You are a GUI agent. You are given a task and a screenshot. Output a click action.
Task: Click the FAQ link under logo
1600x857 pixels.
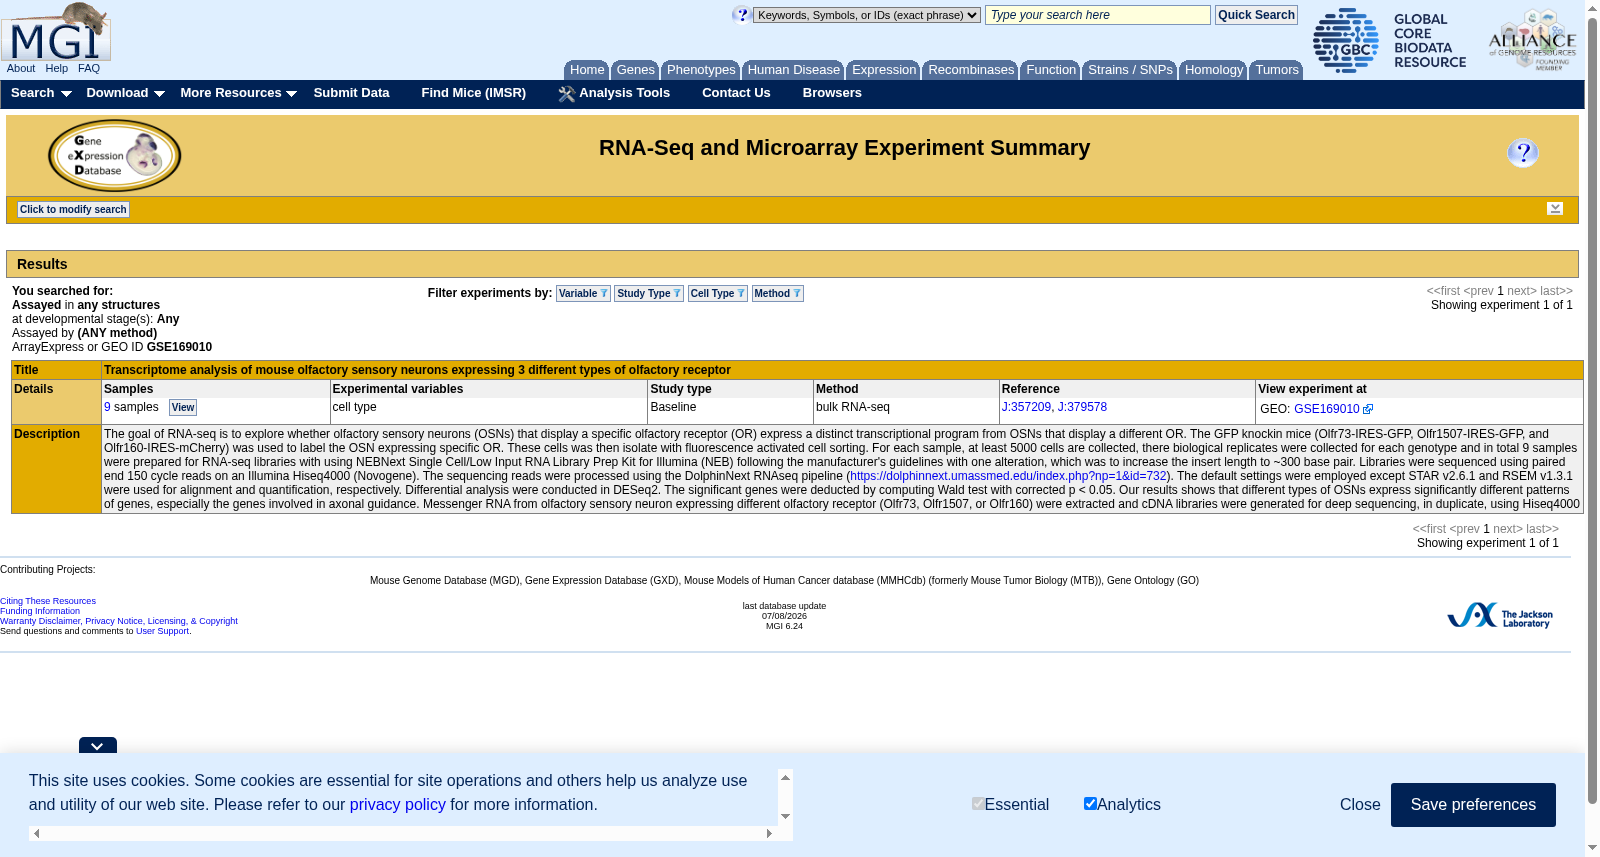point(89,68)
